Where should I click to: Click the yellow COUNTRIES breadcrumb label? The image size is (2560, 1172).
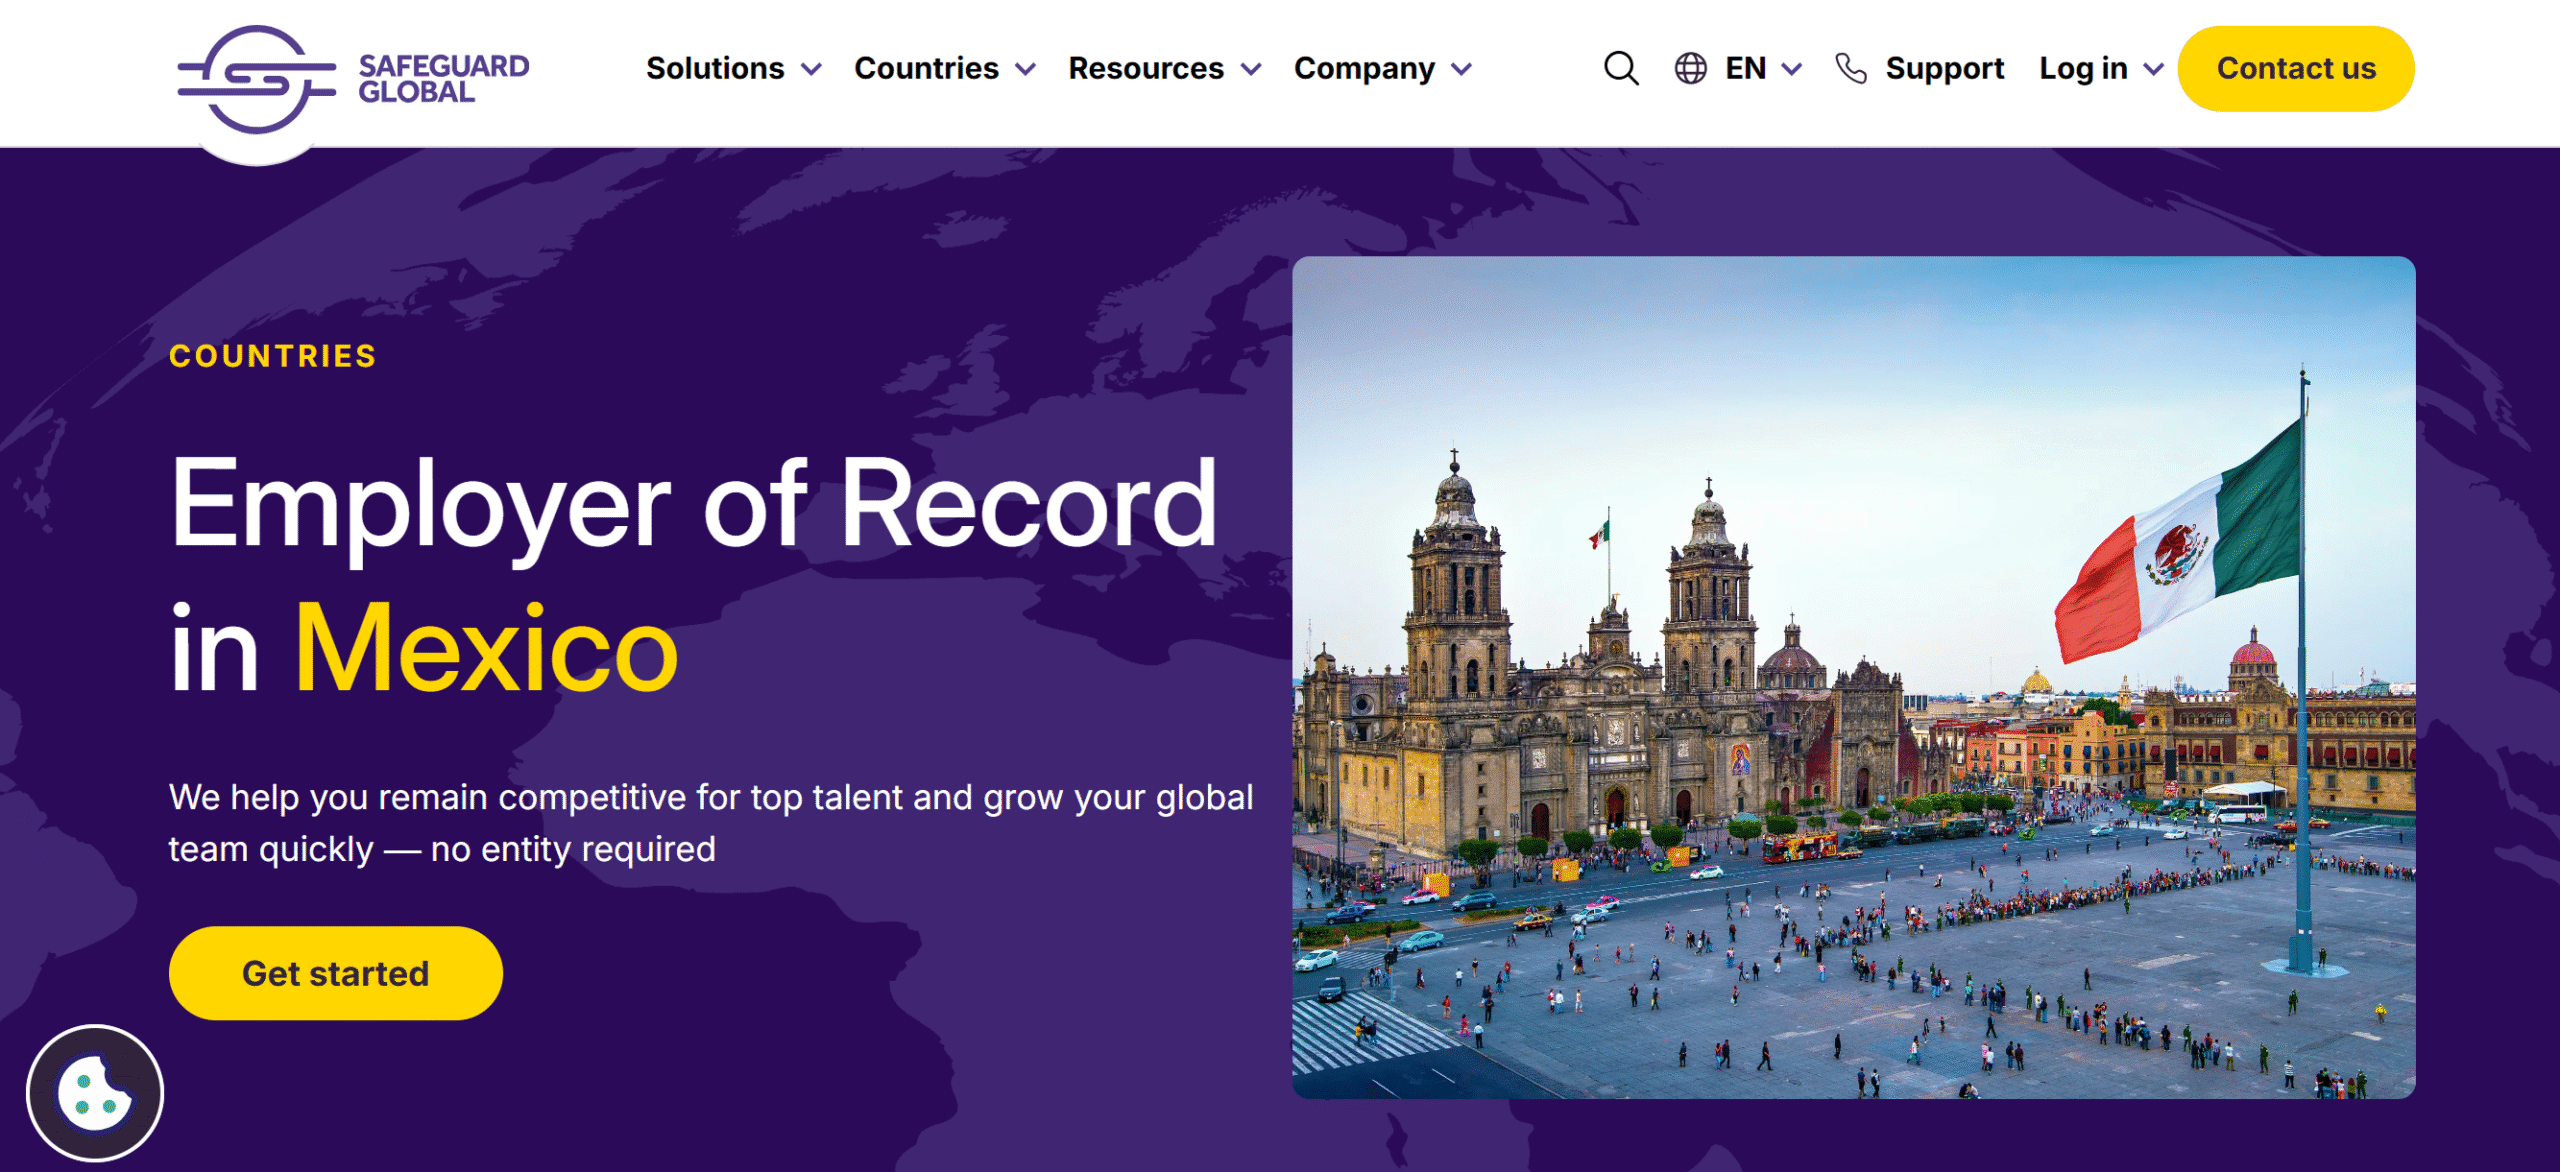pyautogui.click(x=273, y=356)
